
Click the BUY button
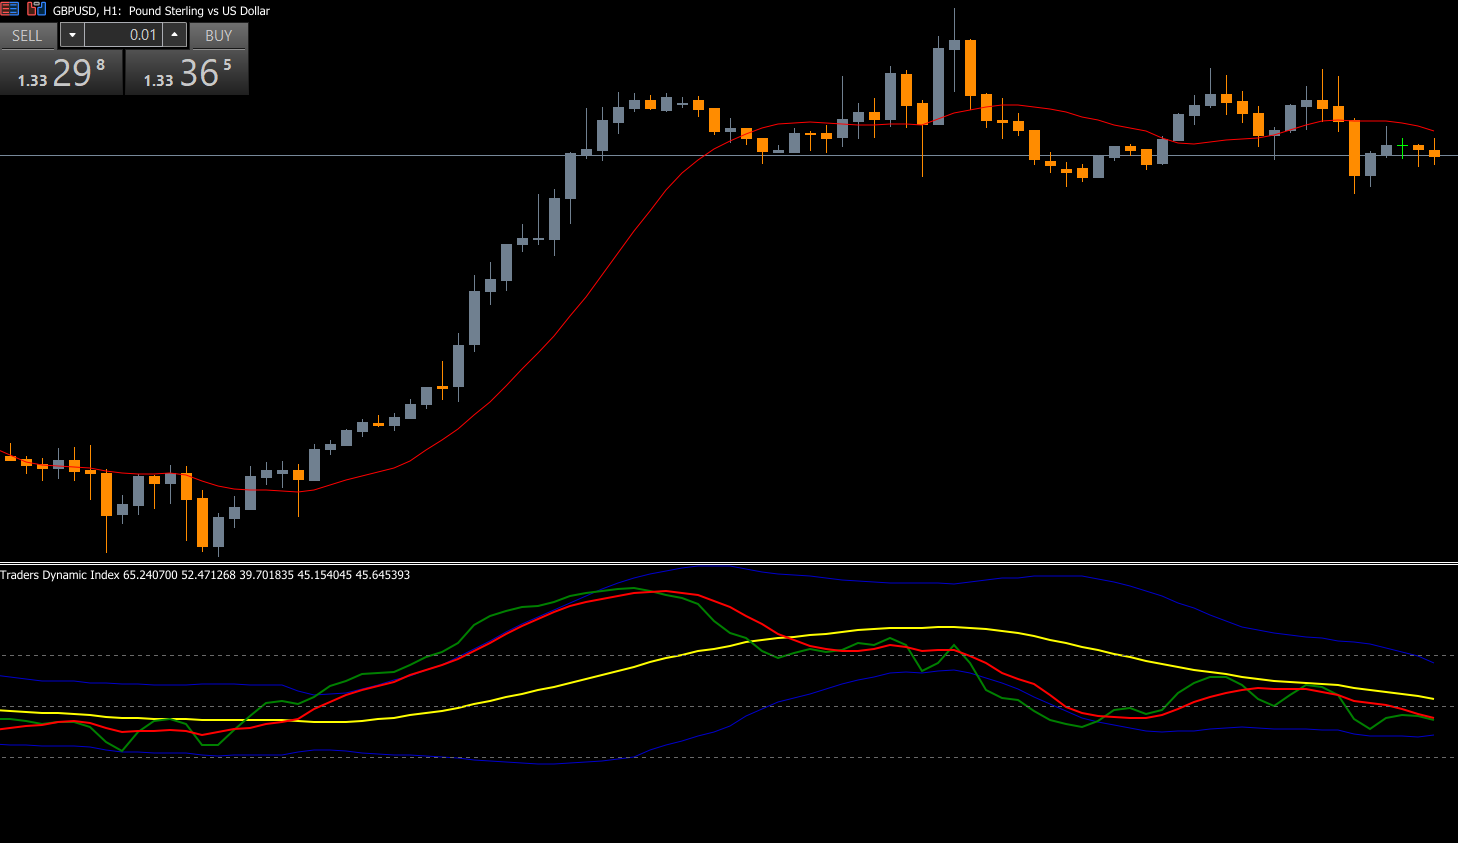click(x=218, y=35)
